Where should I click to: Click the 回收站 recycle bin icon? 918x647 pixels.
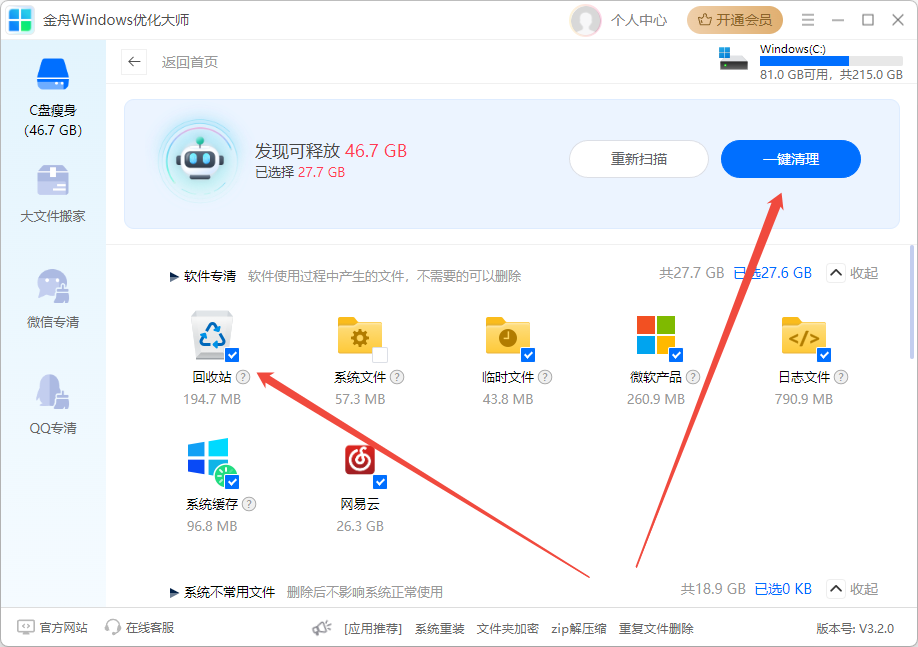tap(212, 335)
